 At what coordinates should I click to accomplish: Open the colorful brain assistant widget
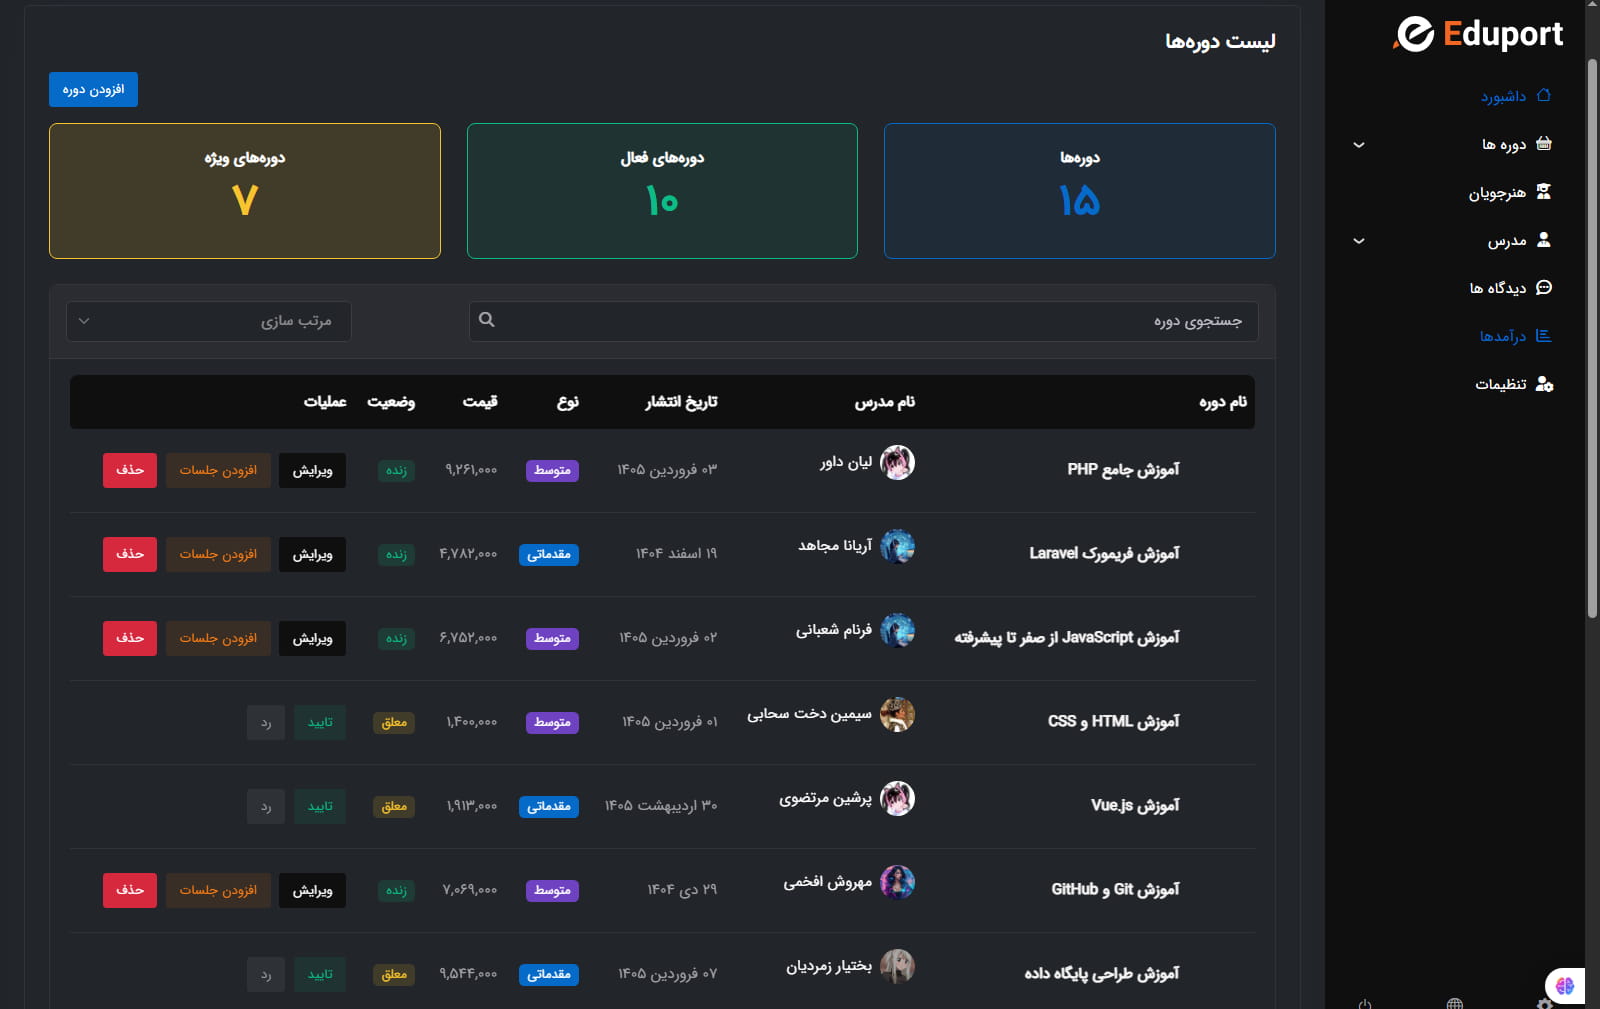click(x=1565, y=986)
